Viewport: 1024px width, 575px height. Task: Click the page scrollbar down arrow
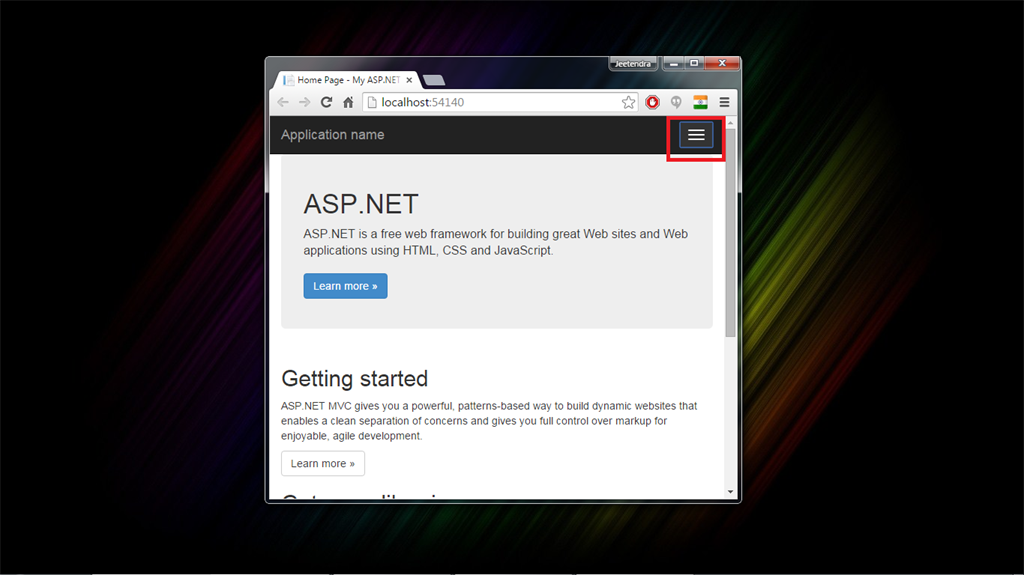730,492
